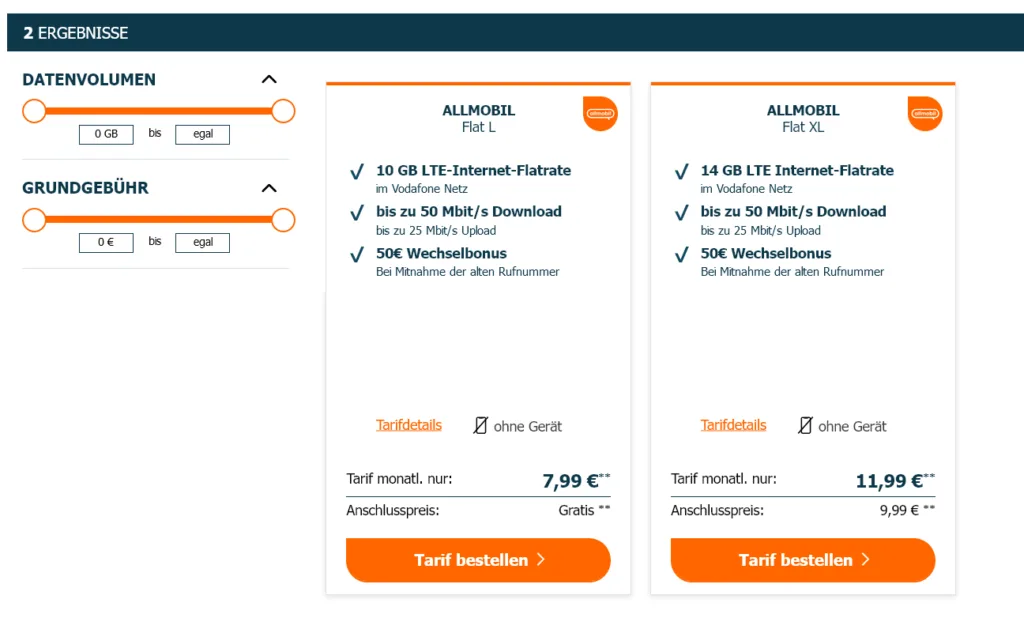Click the '0 GB' minimum data input field

point(105,134)
